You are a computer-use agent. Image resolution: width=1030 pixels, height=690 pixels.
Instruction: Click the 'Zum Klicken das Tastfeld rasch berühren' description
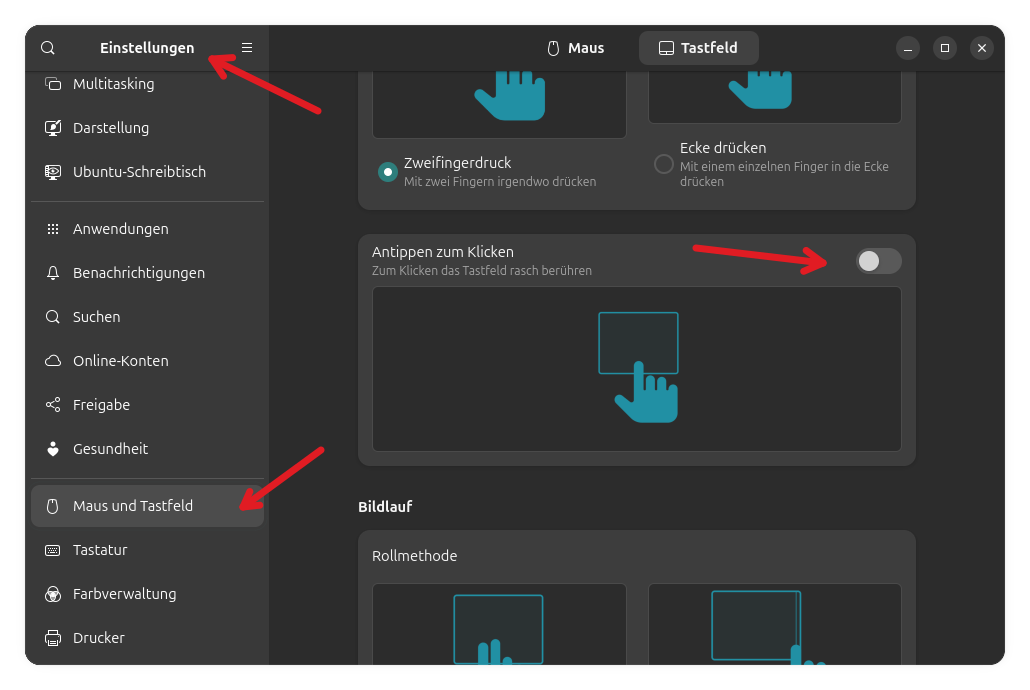(x=481, y=271)
